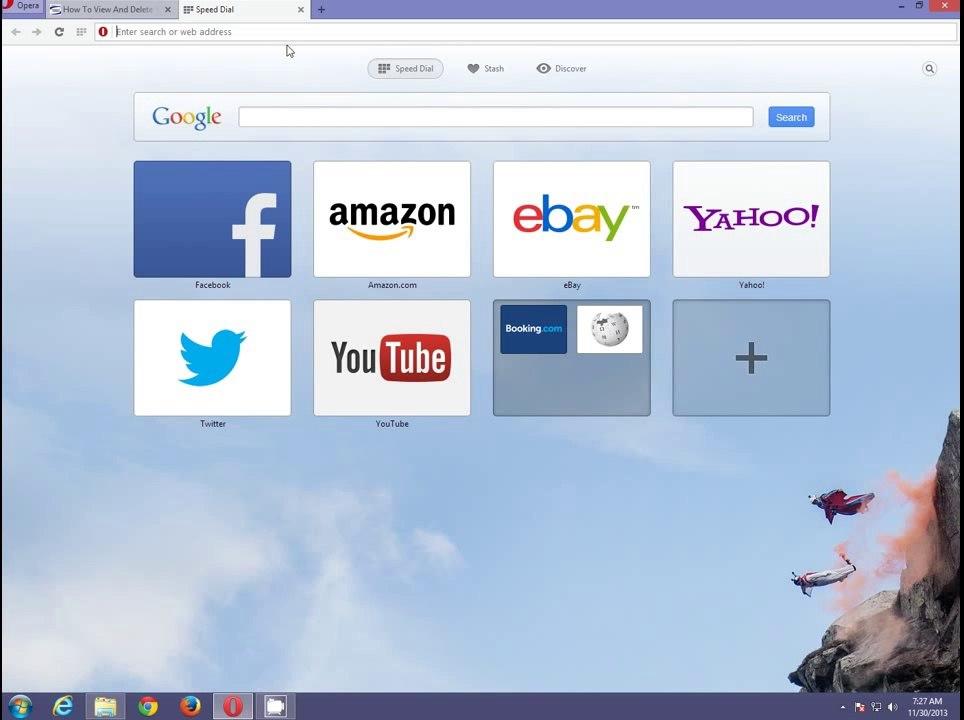Open the YouTube speed dial tile

(x=392, y=358)
